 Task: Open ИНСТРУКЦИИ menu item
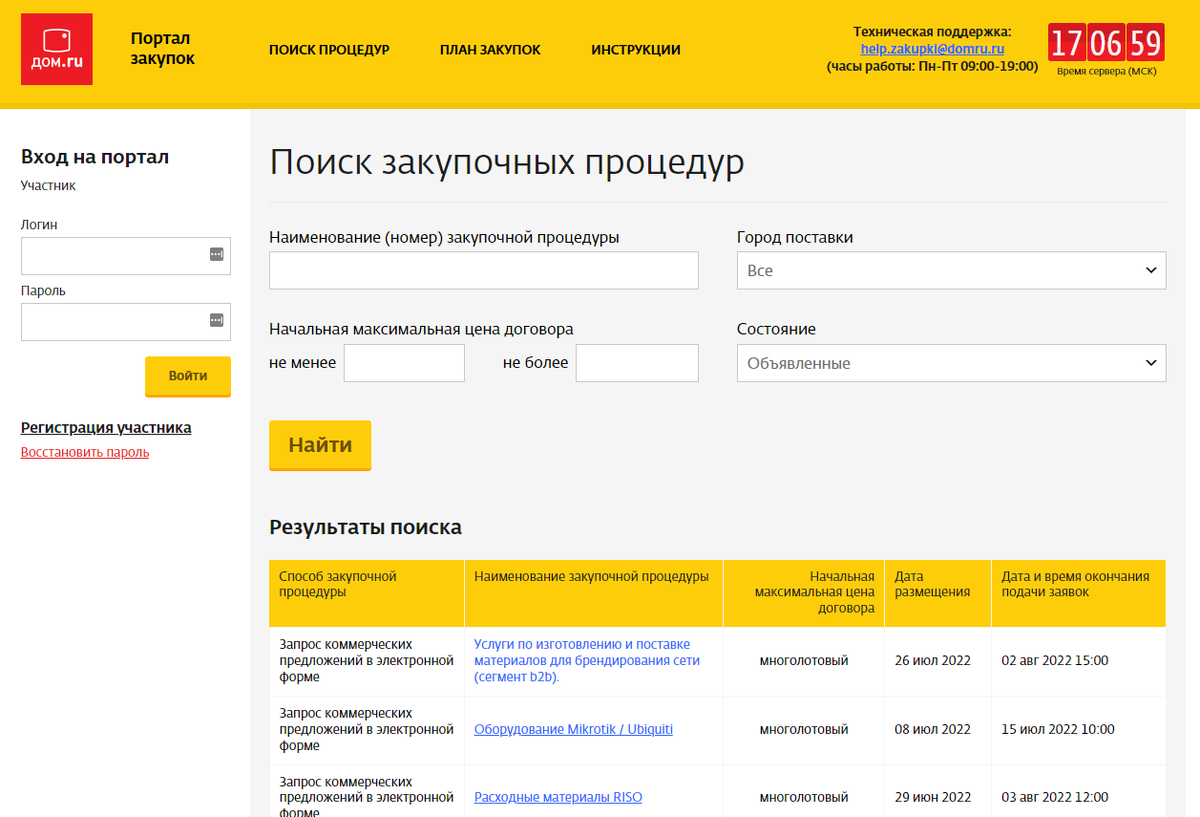click(x=636, y=49)
